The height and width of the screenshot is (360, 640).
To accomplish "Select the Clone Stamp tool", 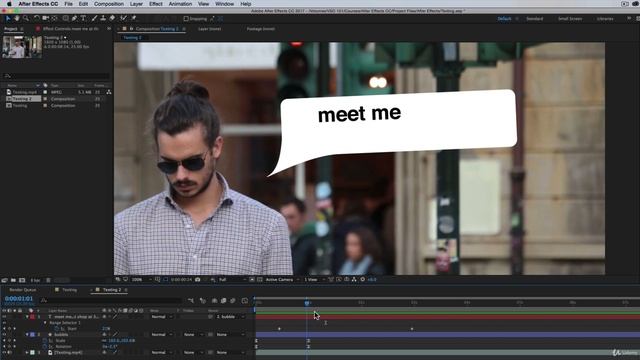I will tap(103, 18).
